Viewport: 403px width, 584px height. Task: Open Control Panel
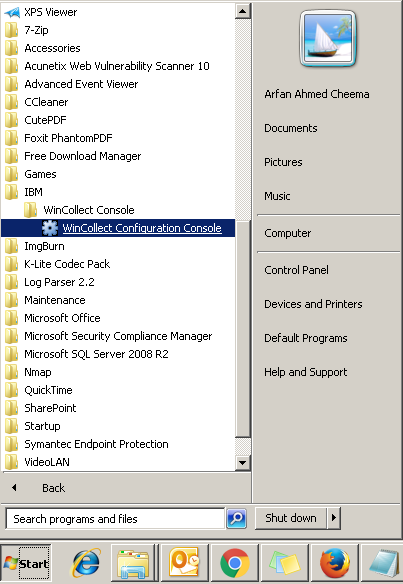click(x=296, y=270)
